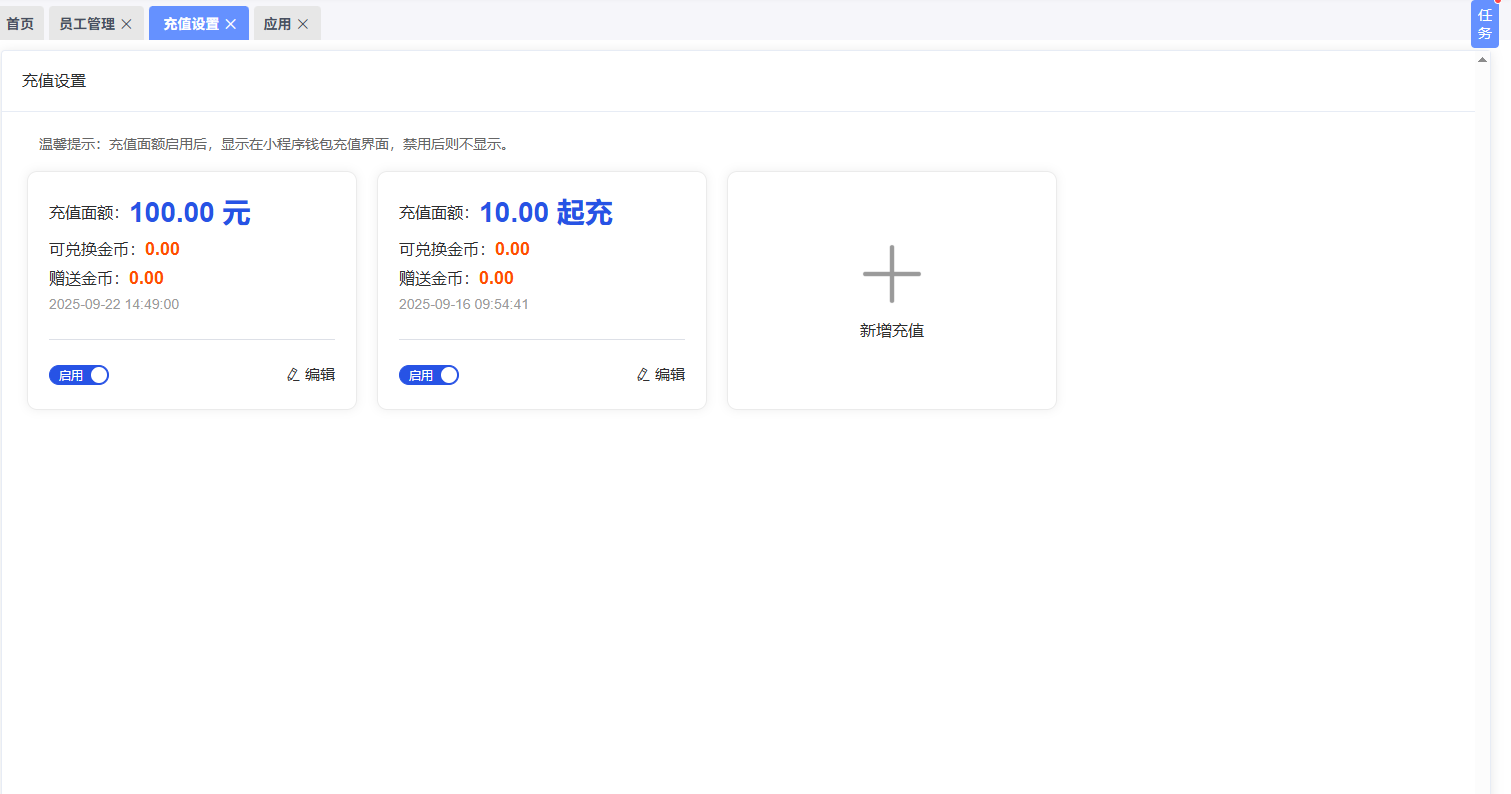This screenshot has width=1511, height=794.
Task: Click the pencil icon on the 100.00 元 card
Action: click(293, 375)
